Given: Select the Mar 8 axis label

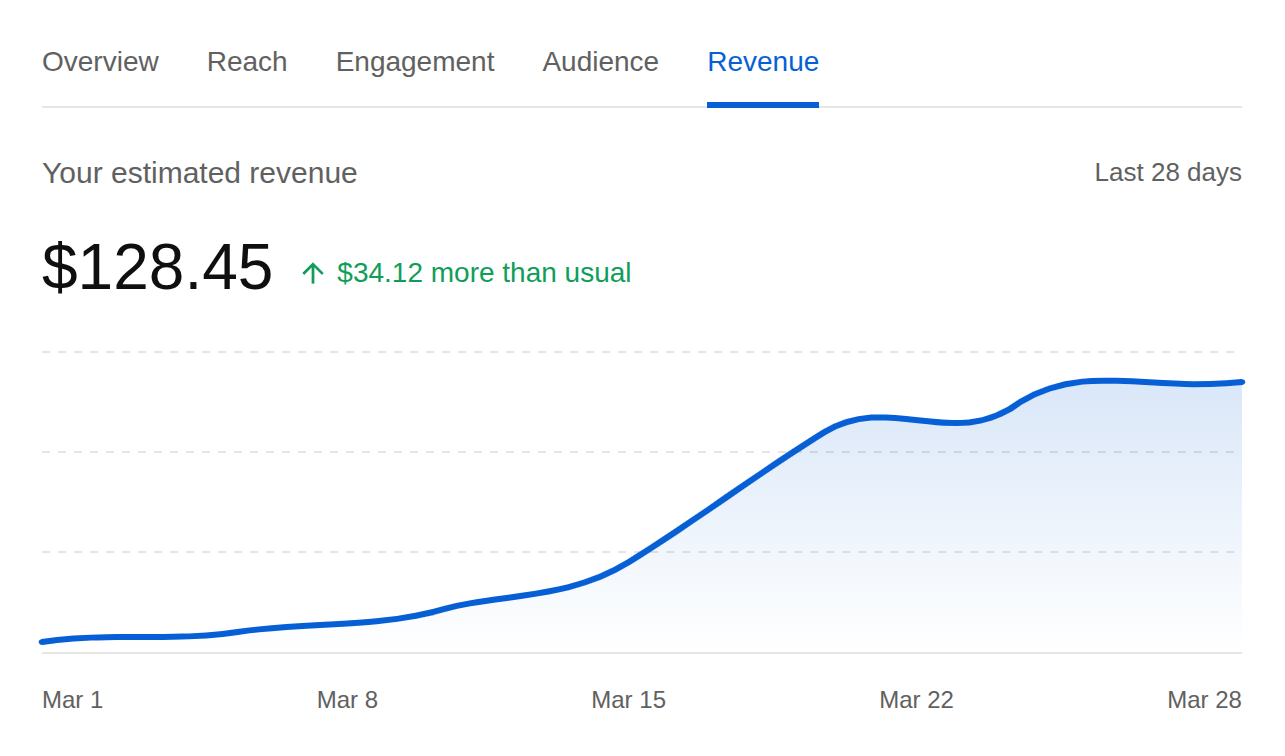Looking at the screenshot, I should click(x=347, y=700).
